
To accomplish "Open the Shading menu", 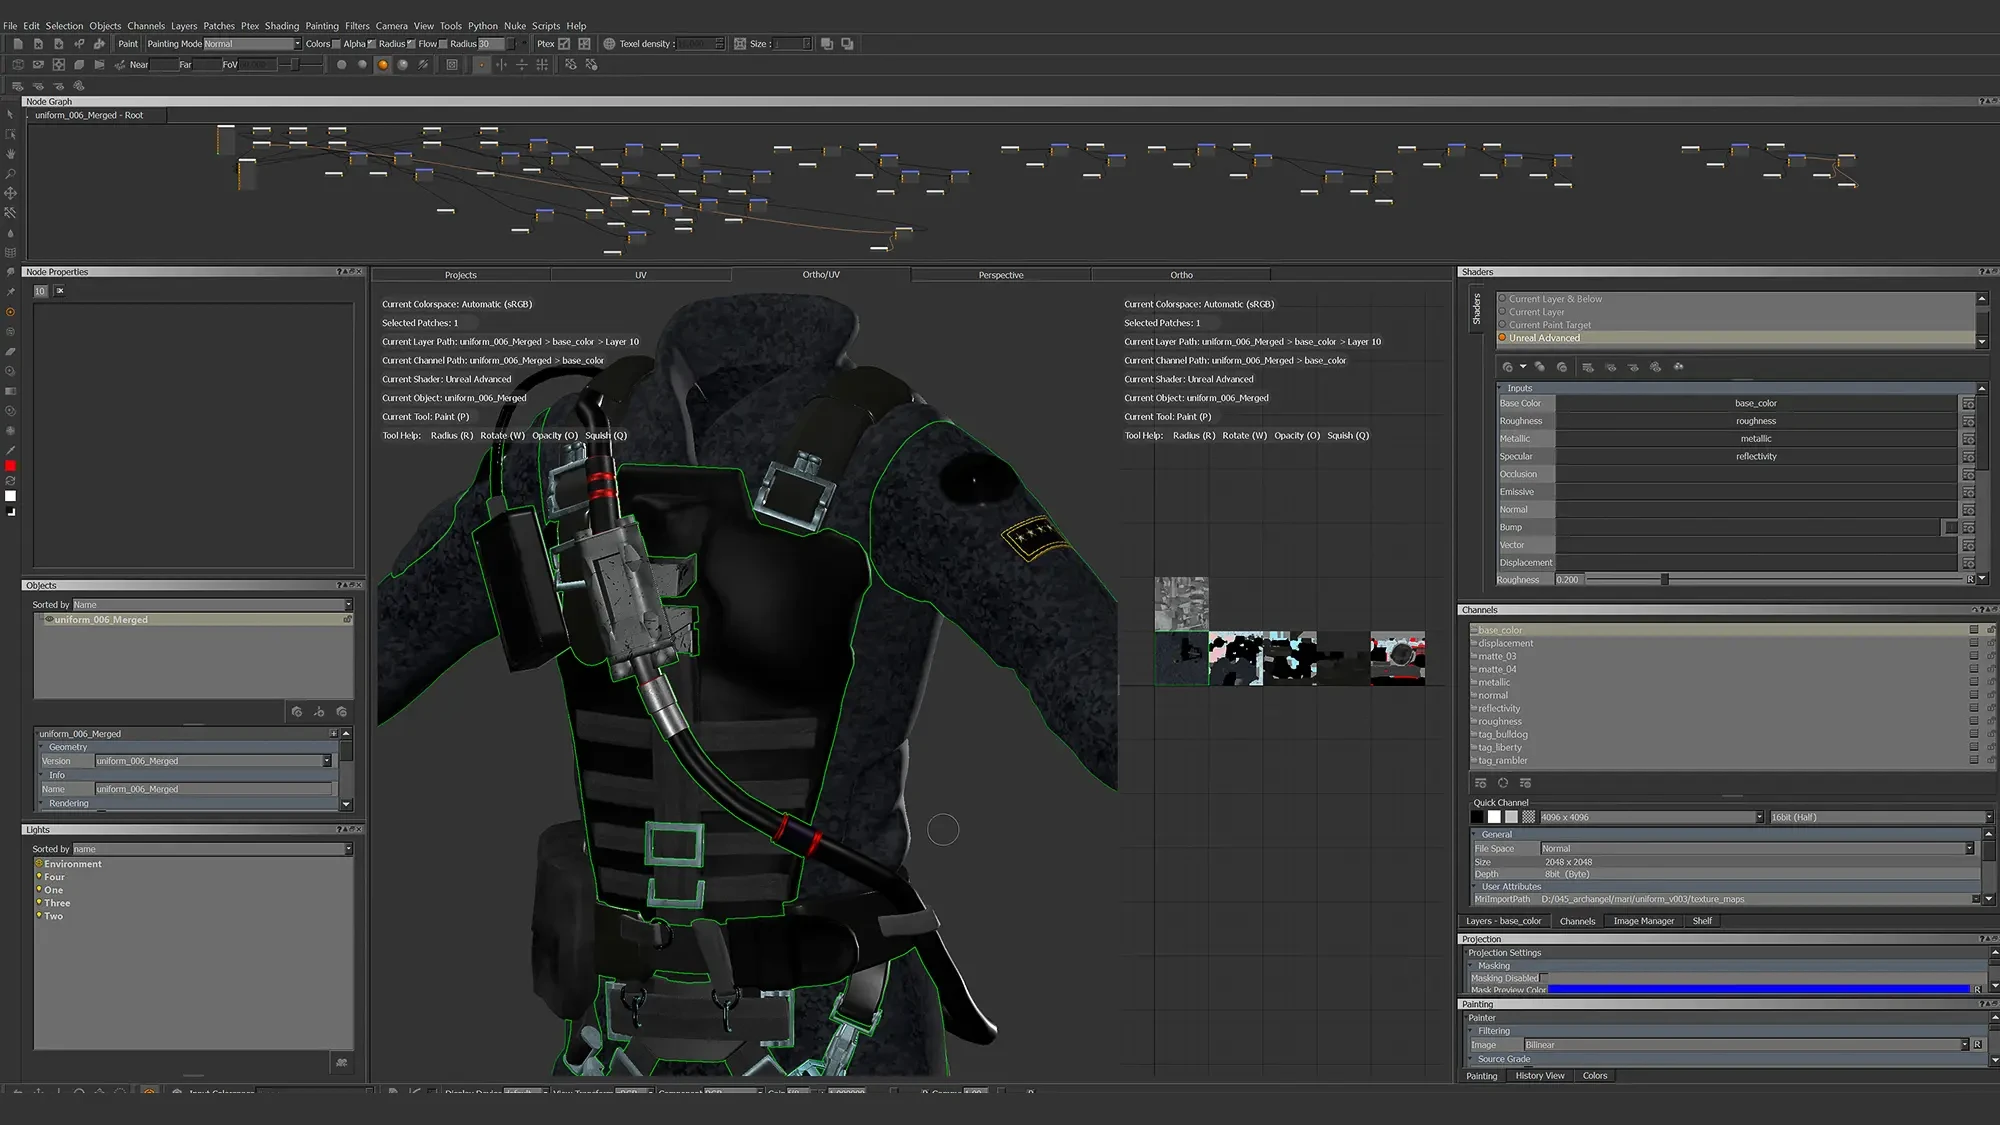I will pos(282,26).
